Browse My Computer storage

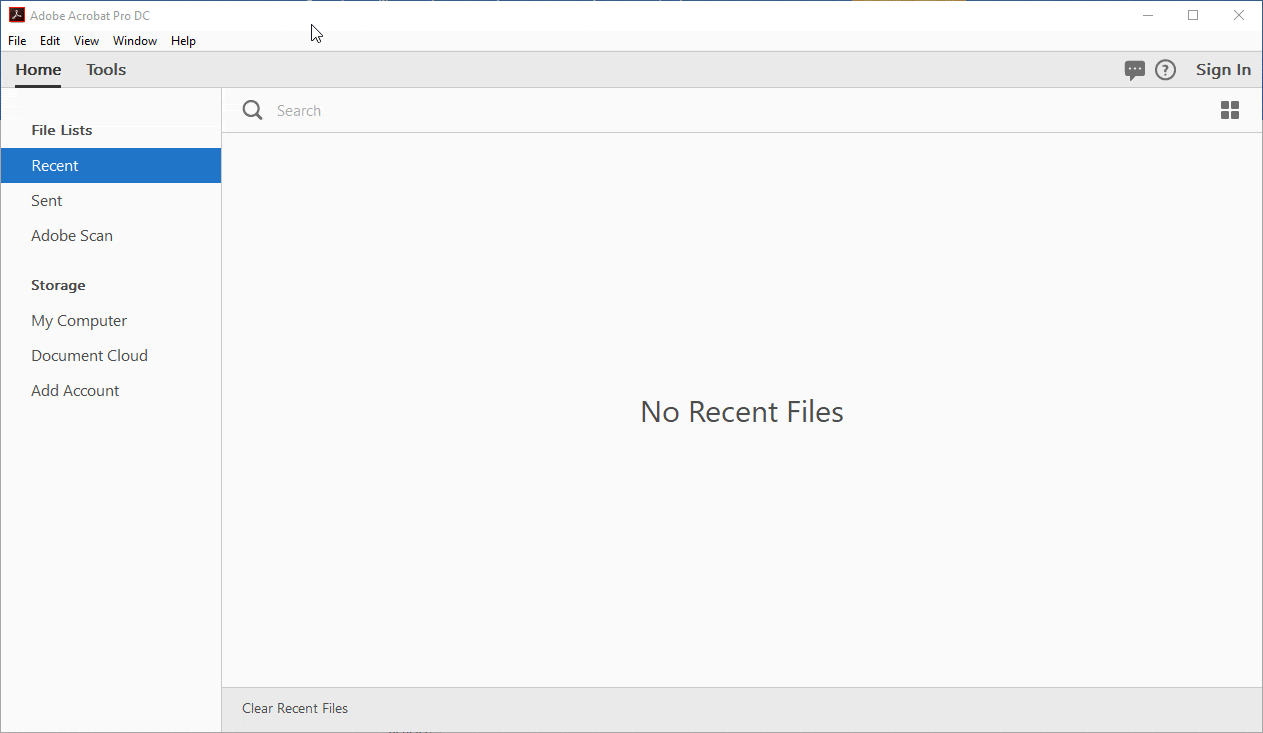pyautogui.click(x=111, y=321)
